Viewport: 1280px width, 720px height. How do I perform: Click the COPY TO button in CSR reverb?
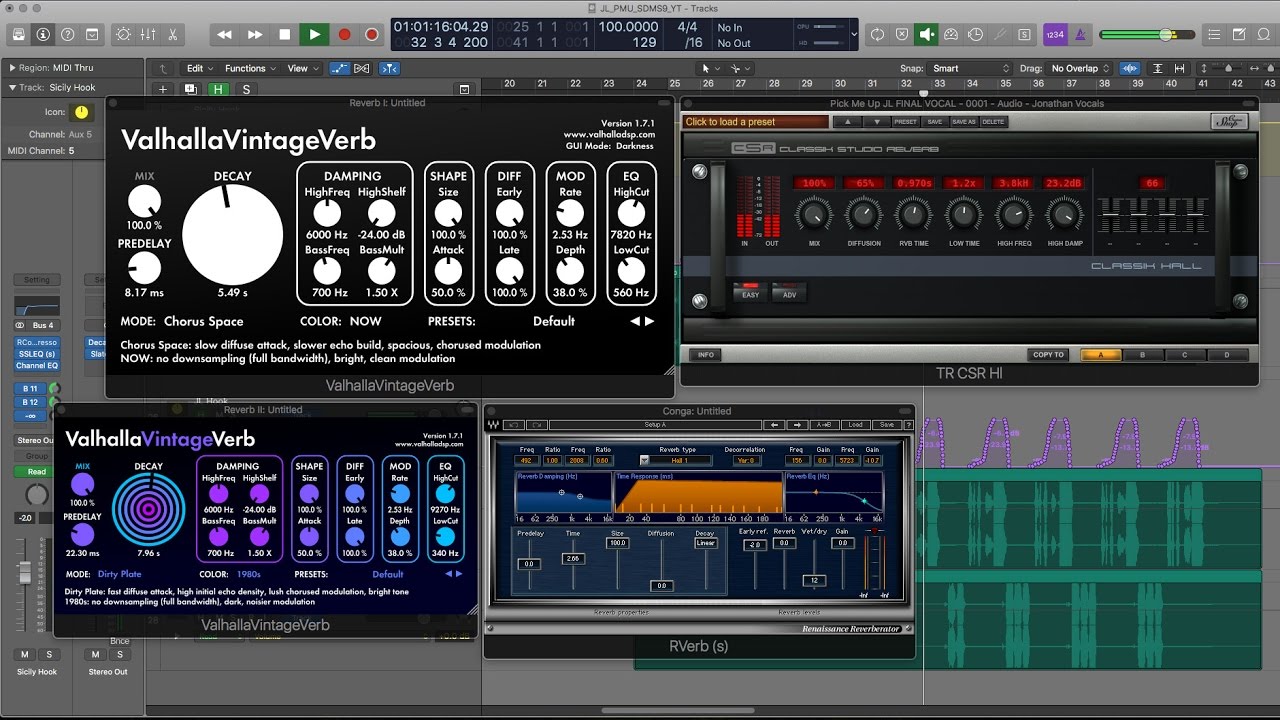[1049, 355]
